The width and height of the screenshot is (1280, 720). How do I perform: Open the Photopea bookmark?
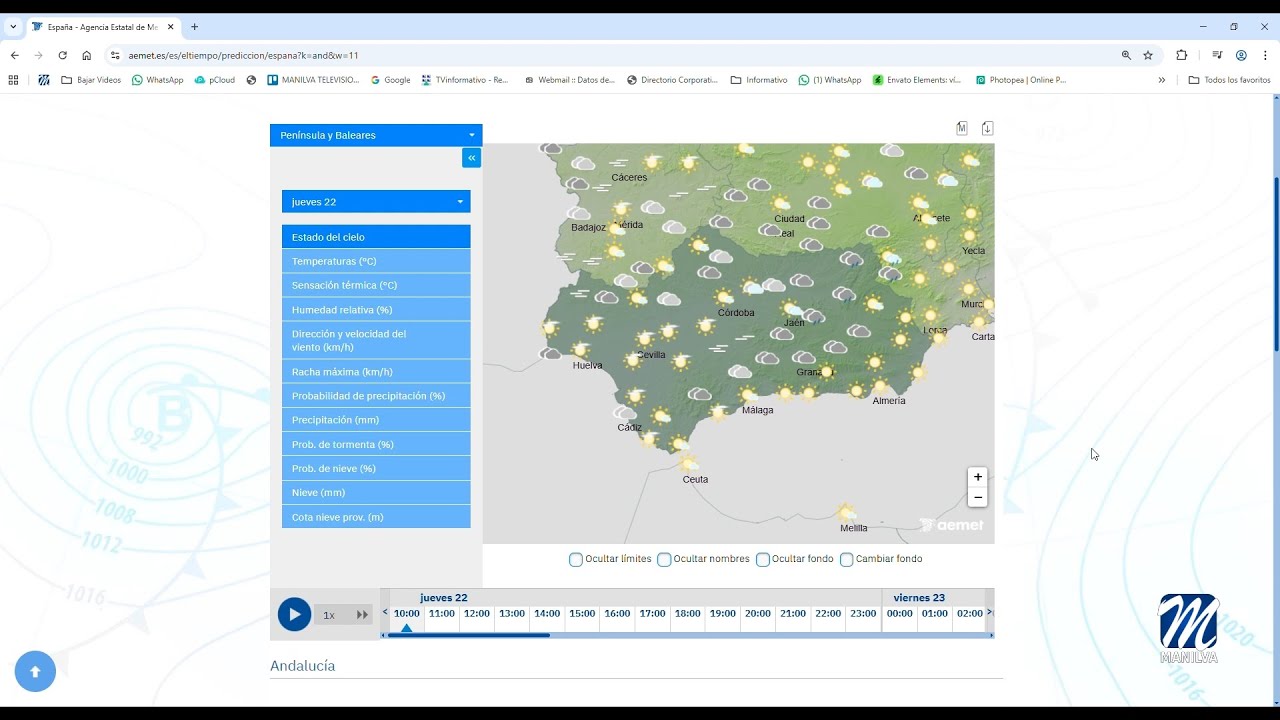(x=1021, y=80)
